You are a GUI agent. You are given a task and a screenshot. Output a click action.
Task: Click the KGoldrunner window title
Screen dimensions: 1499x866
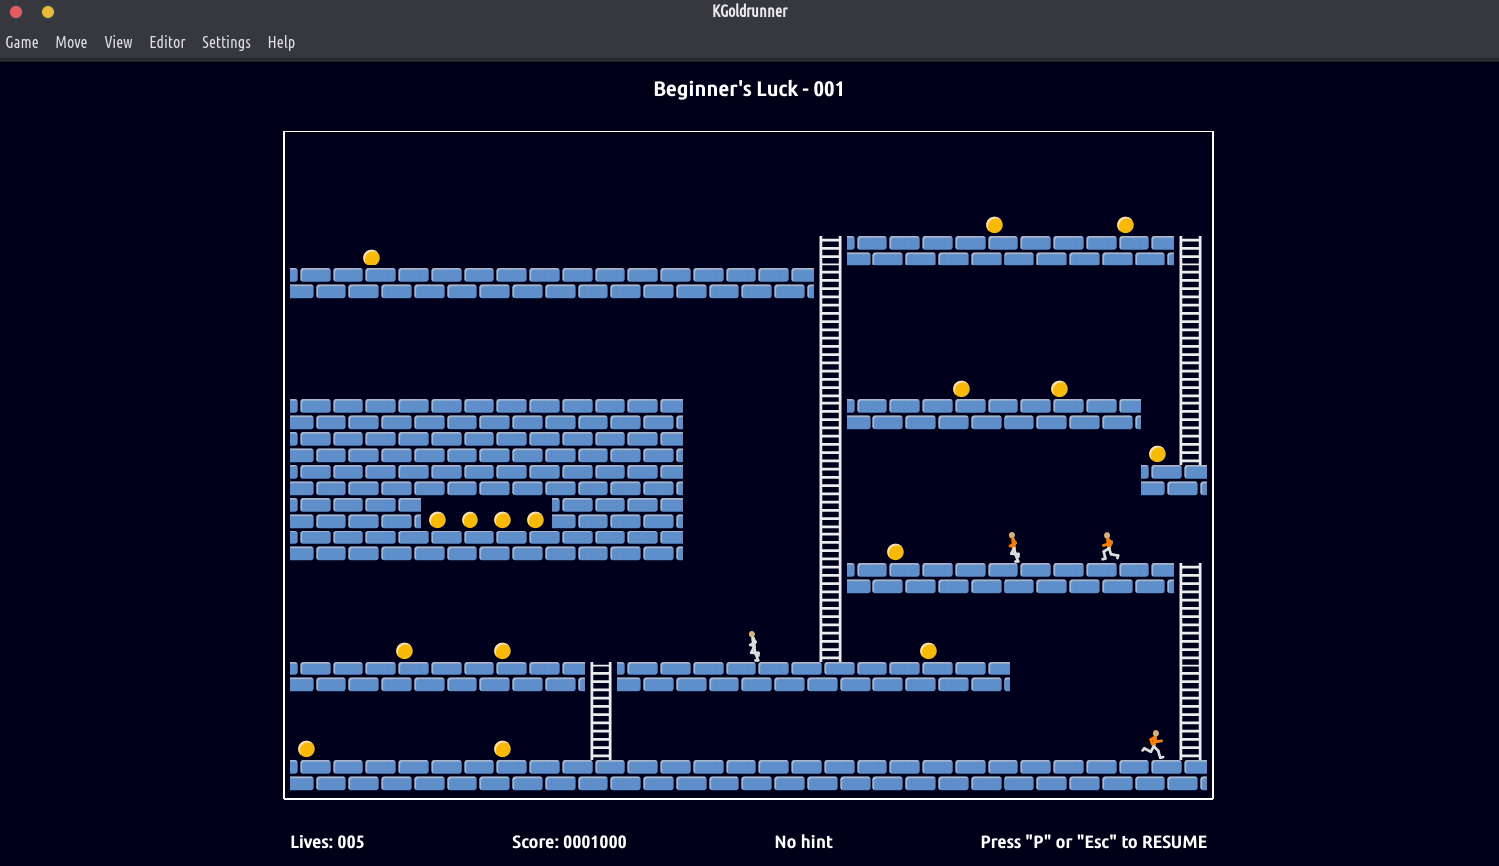(750, 11)
